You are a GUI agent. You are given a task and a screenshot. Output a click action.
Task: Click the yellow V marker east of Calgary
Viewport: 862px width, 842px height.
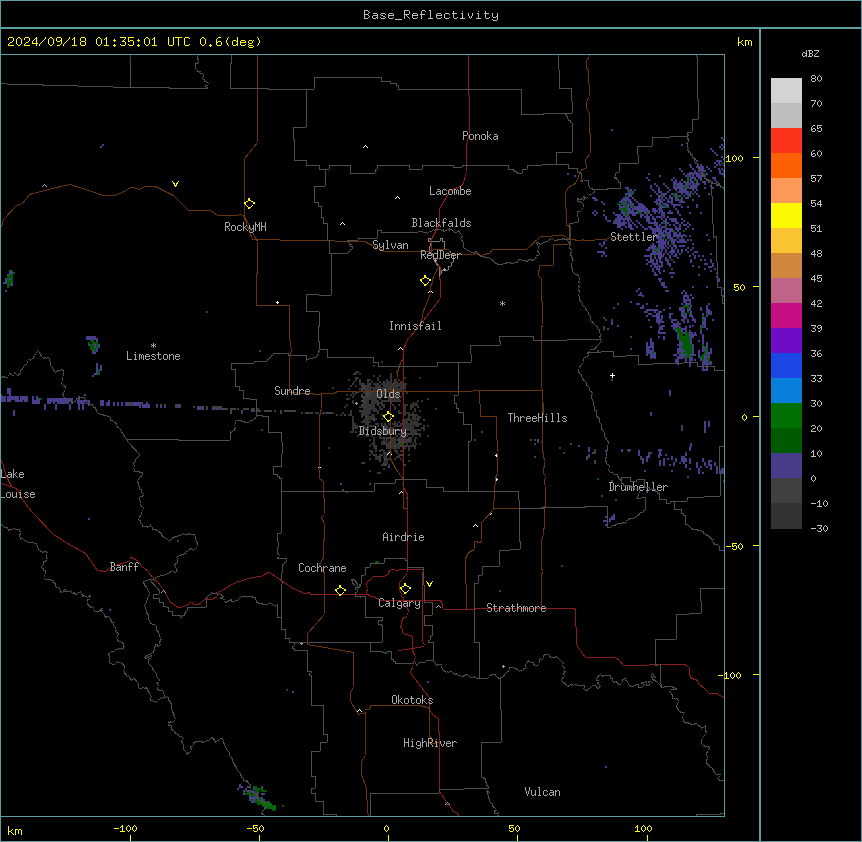pyautogui.click(x=429, y=584)
